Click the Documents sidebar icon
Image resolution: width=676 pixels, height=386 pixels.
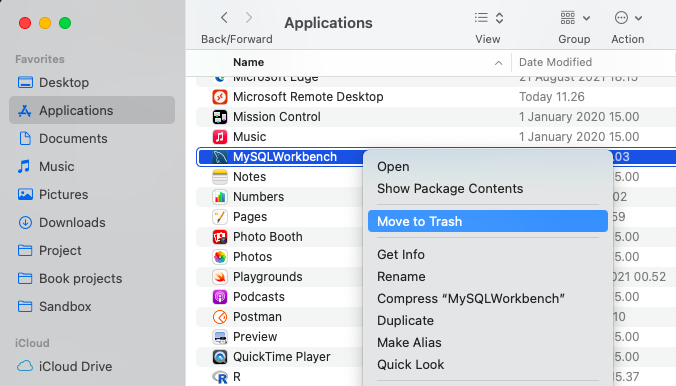coord(25,138)
